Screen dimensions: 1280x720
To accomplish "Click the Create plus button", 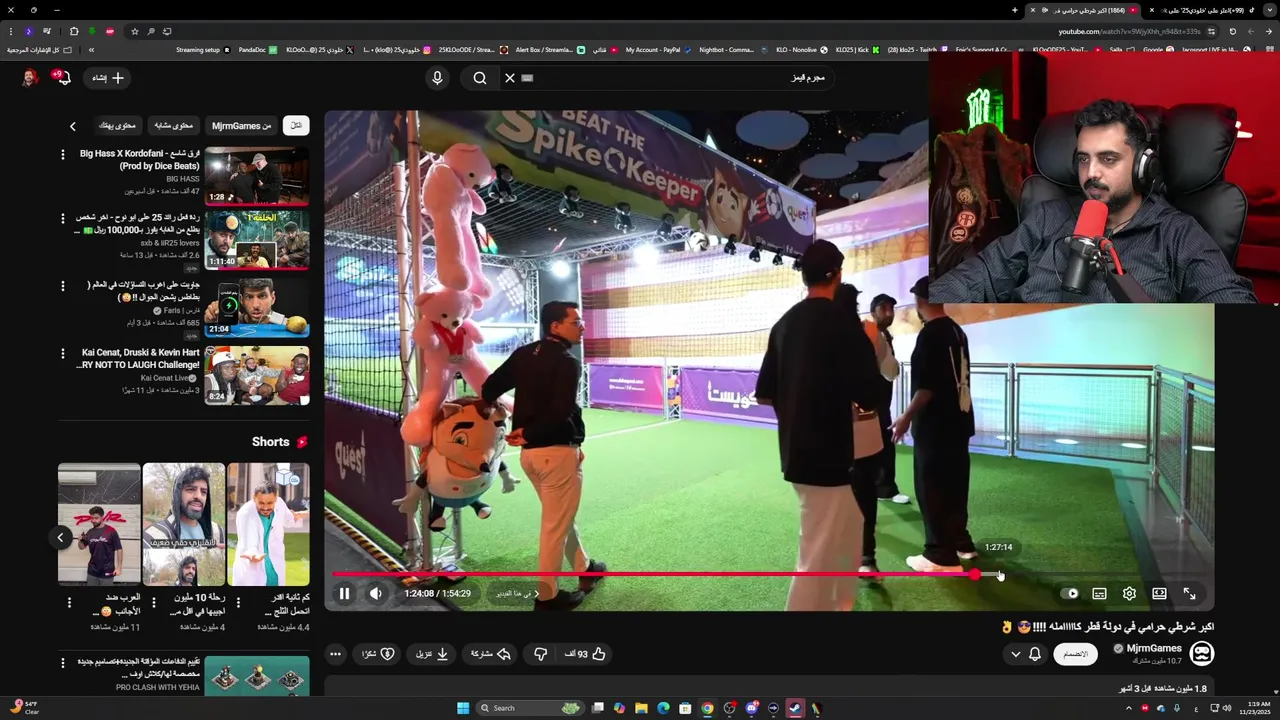I will pyautogui.click(x=108, y=78).
